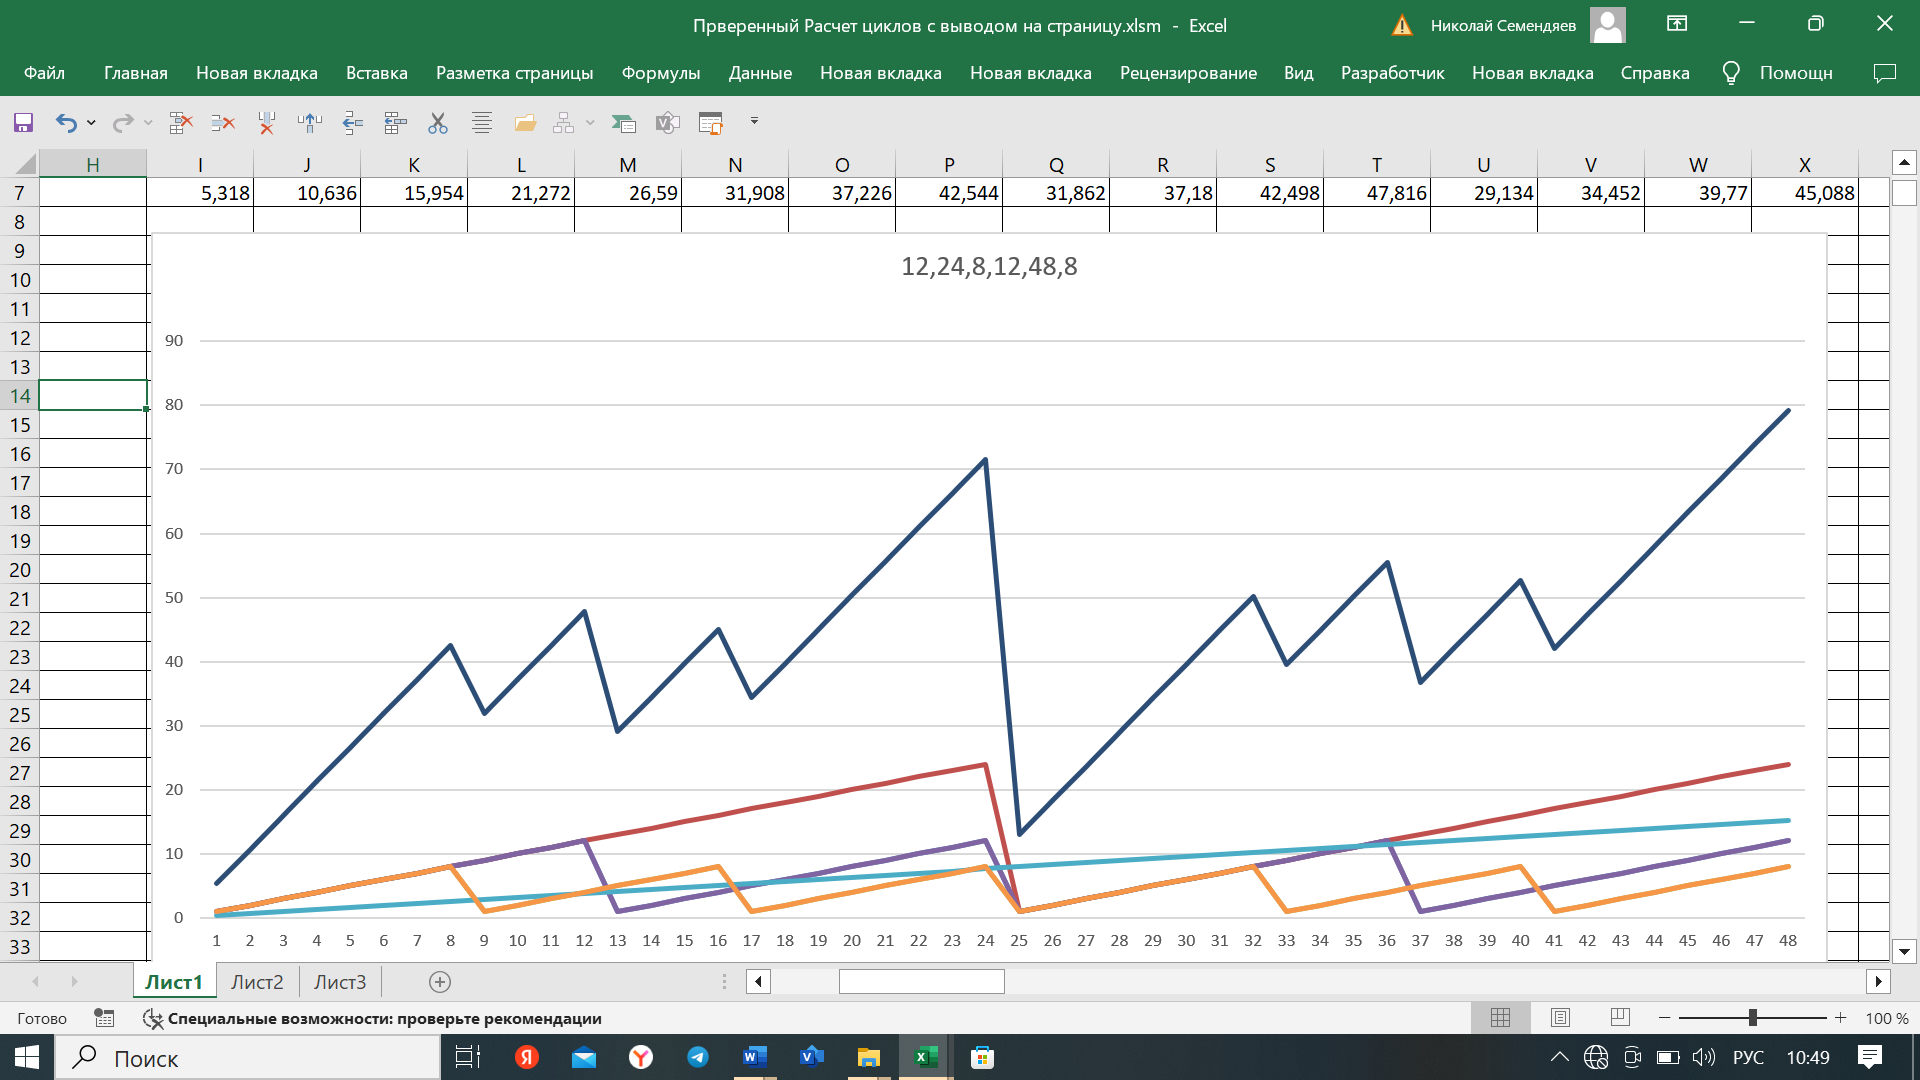1920x1080 pixels.
Task: Click the Insert cells icon
Action: [x=395, y=122]
